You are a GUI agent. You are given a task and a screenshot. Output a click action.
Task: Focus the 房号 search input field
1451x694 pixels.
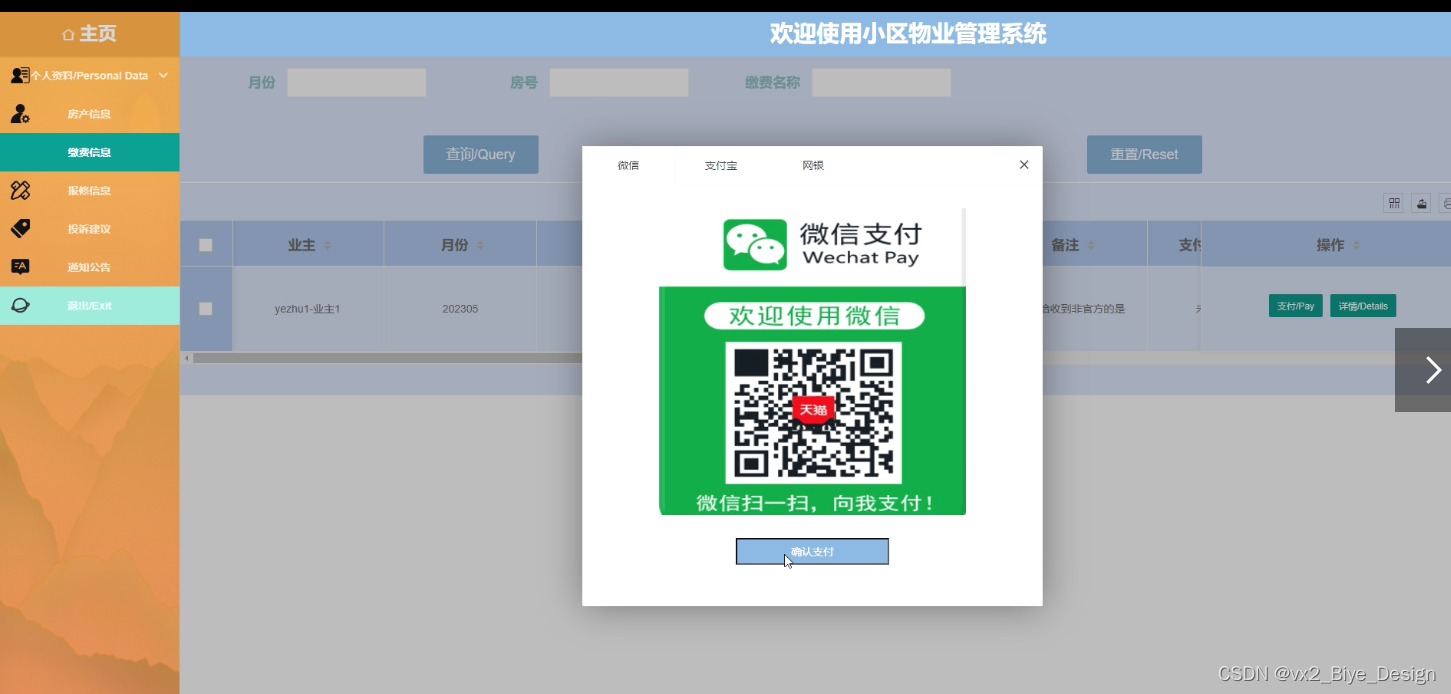coord(619,83)
